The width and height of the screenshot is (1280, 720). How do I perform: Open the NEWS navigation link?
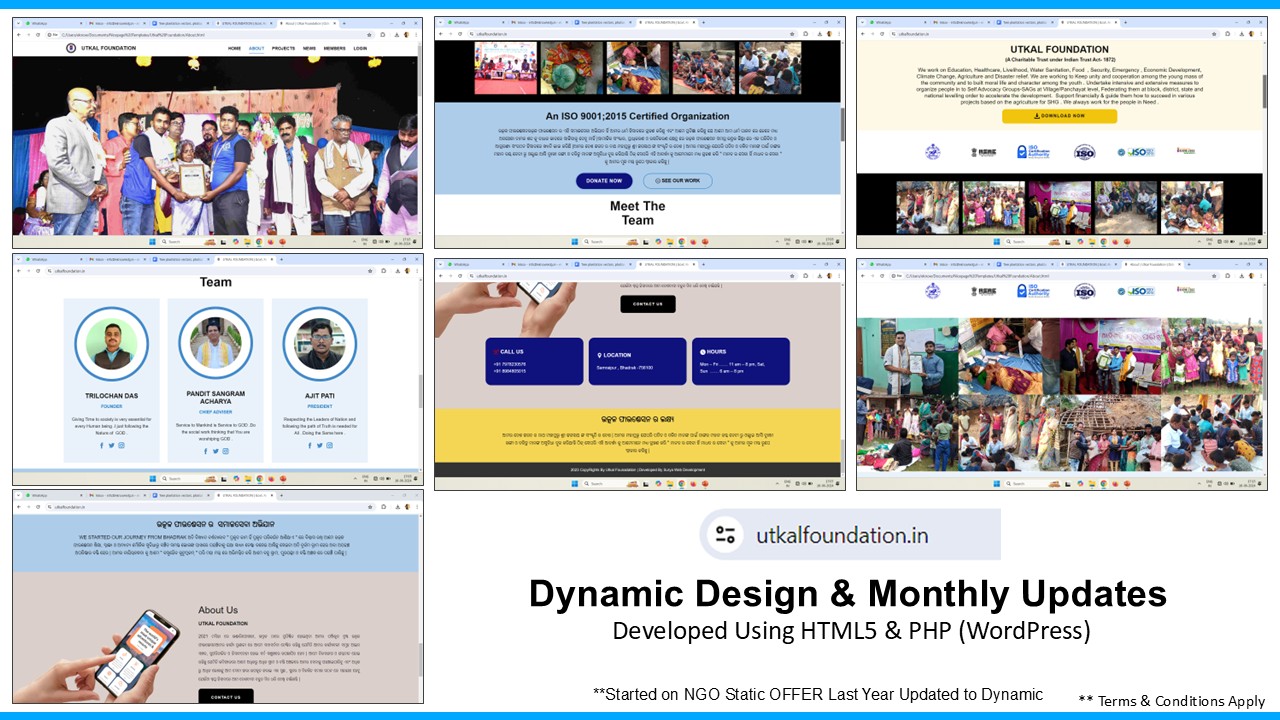(x=310, y=48)
